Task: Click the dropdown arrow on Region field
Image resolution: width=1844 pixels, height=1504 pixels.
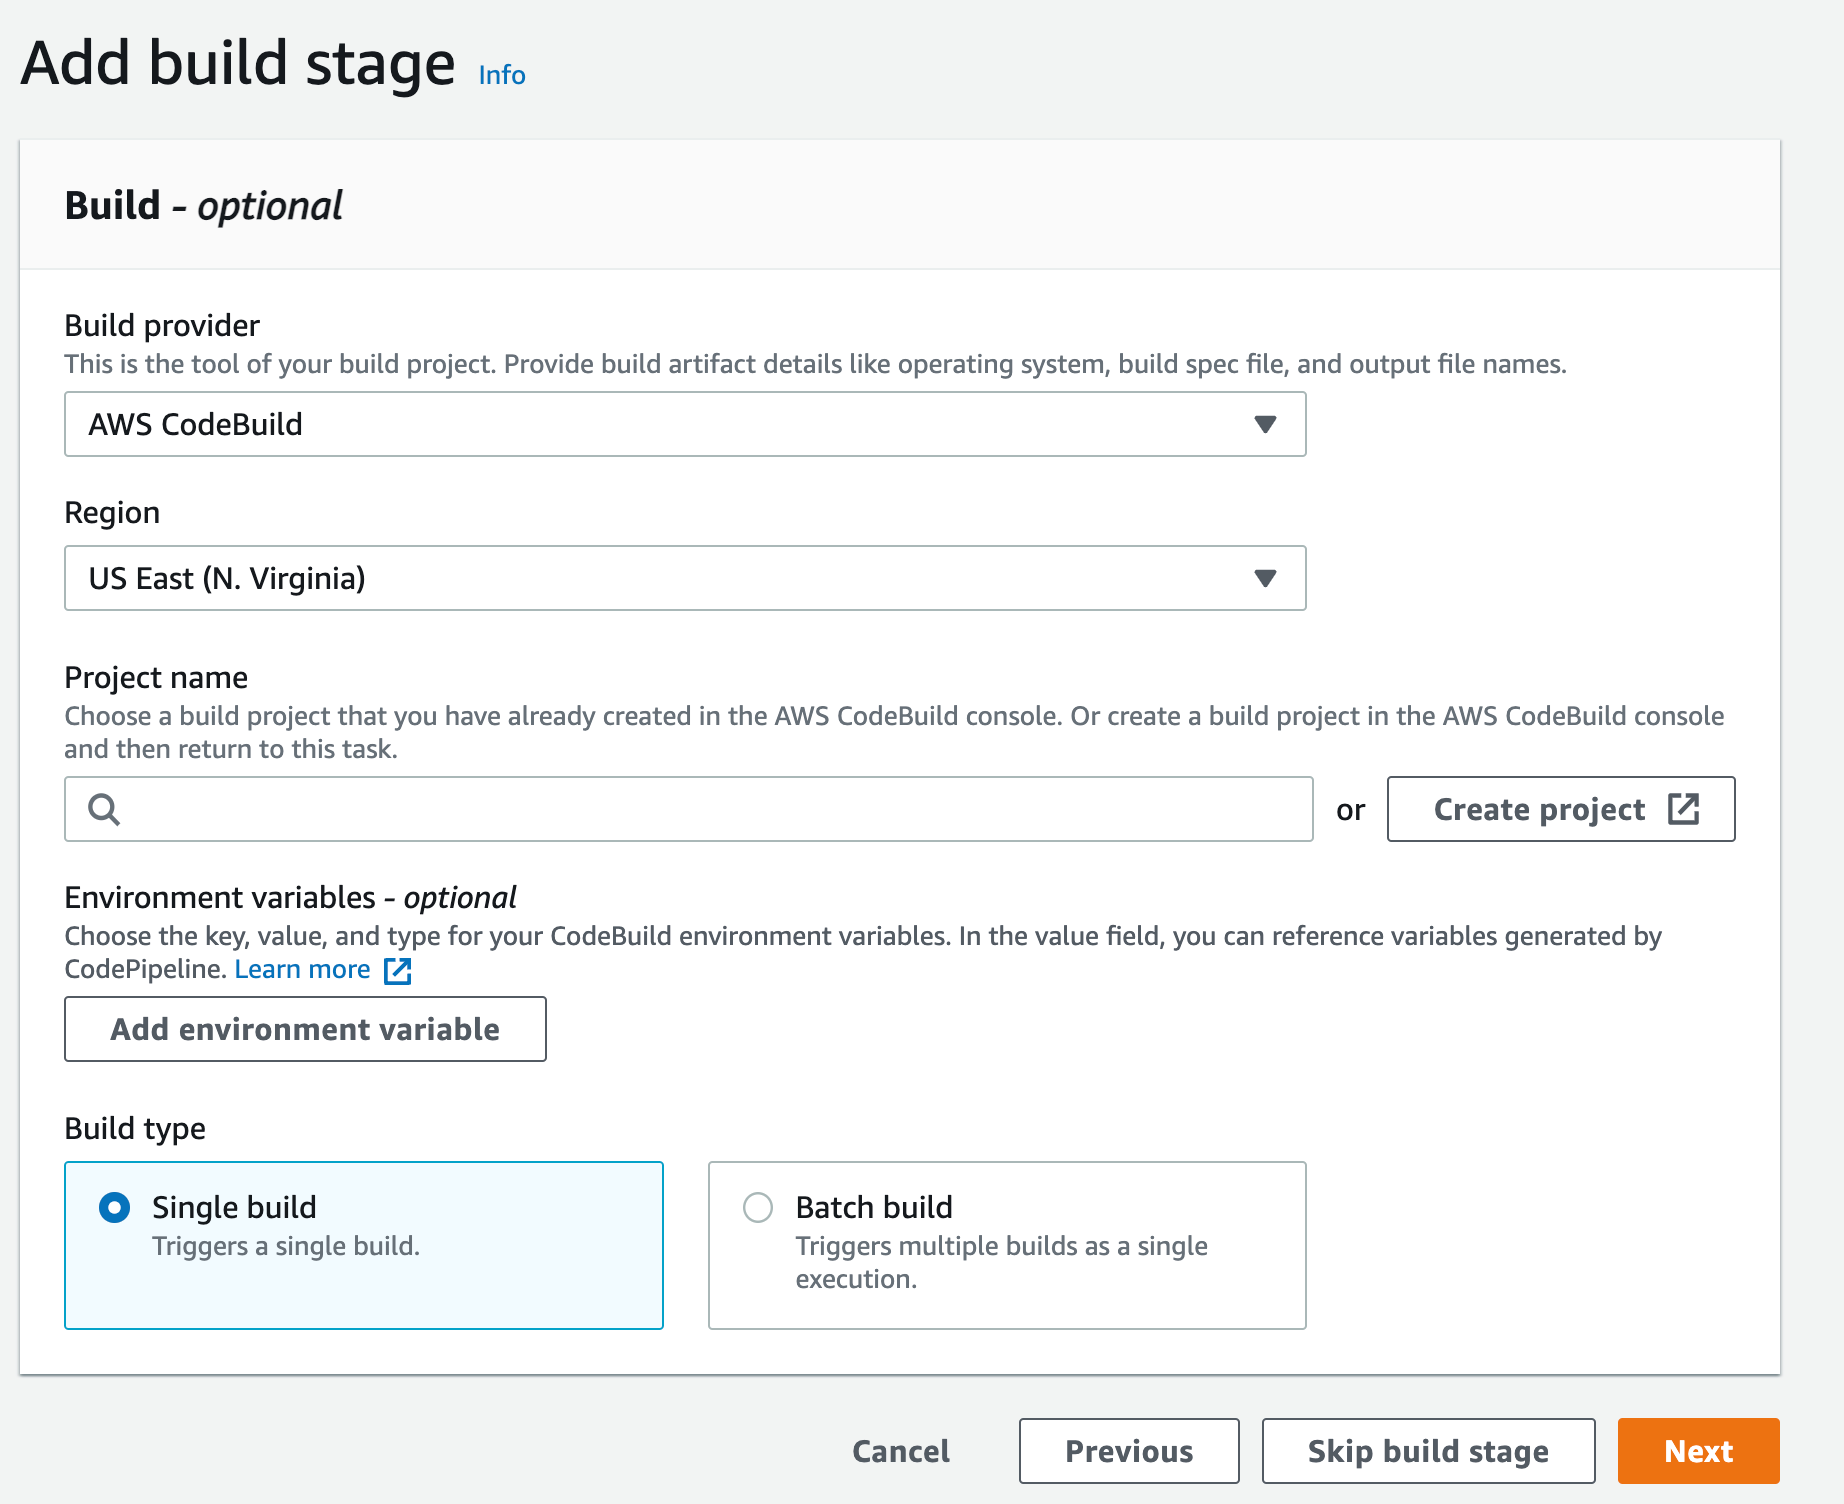Action: [1265, 578]
